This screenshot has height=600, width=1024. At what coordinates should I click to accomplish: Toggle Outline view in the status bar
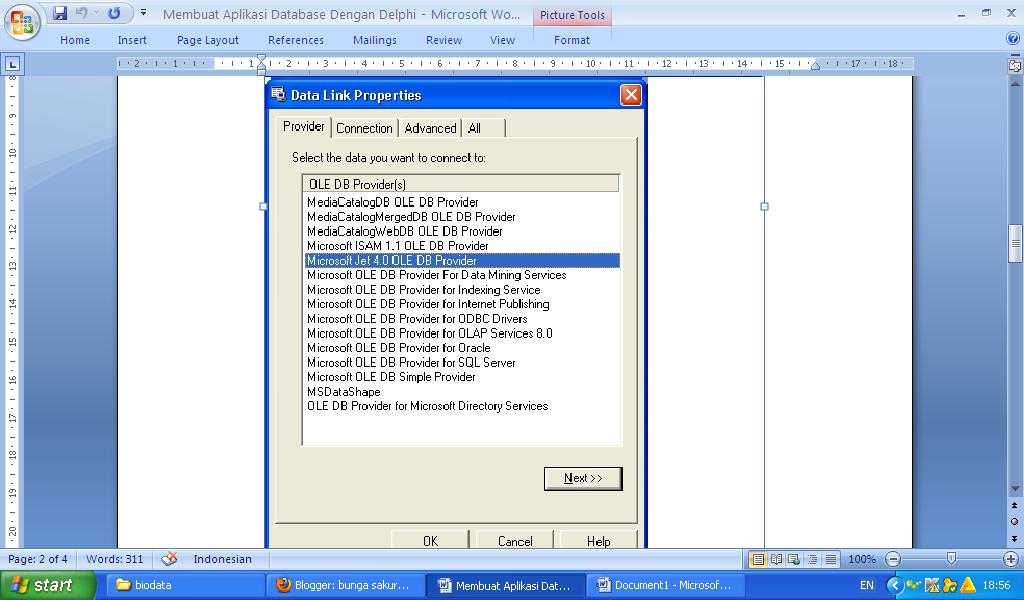pyautogui.click(x=811, y=557)
